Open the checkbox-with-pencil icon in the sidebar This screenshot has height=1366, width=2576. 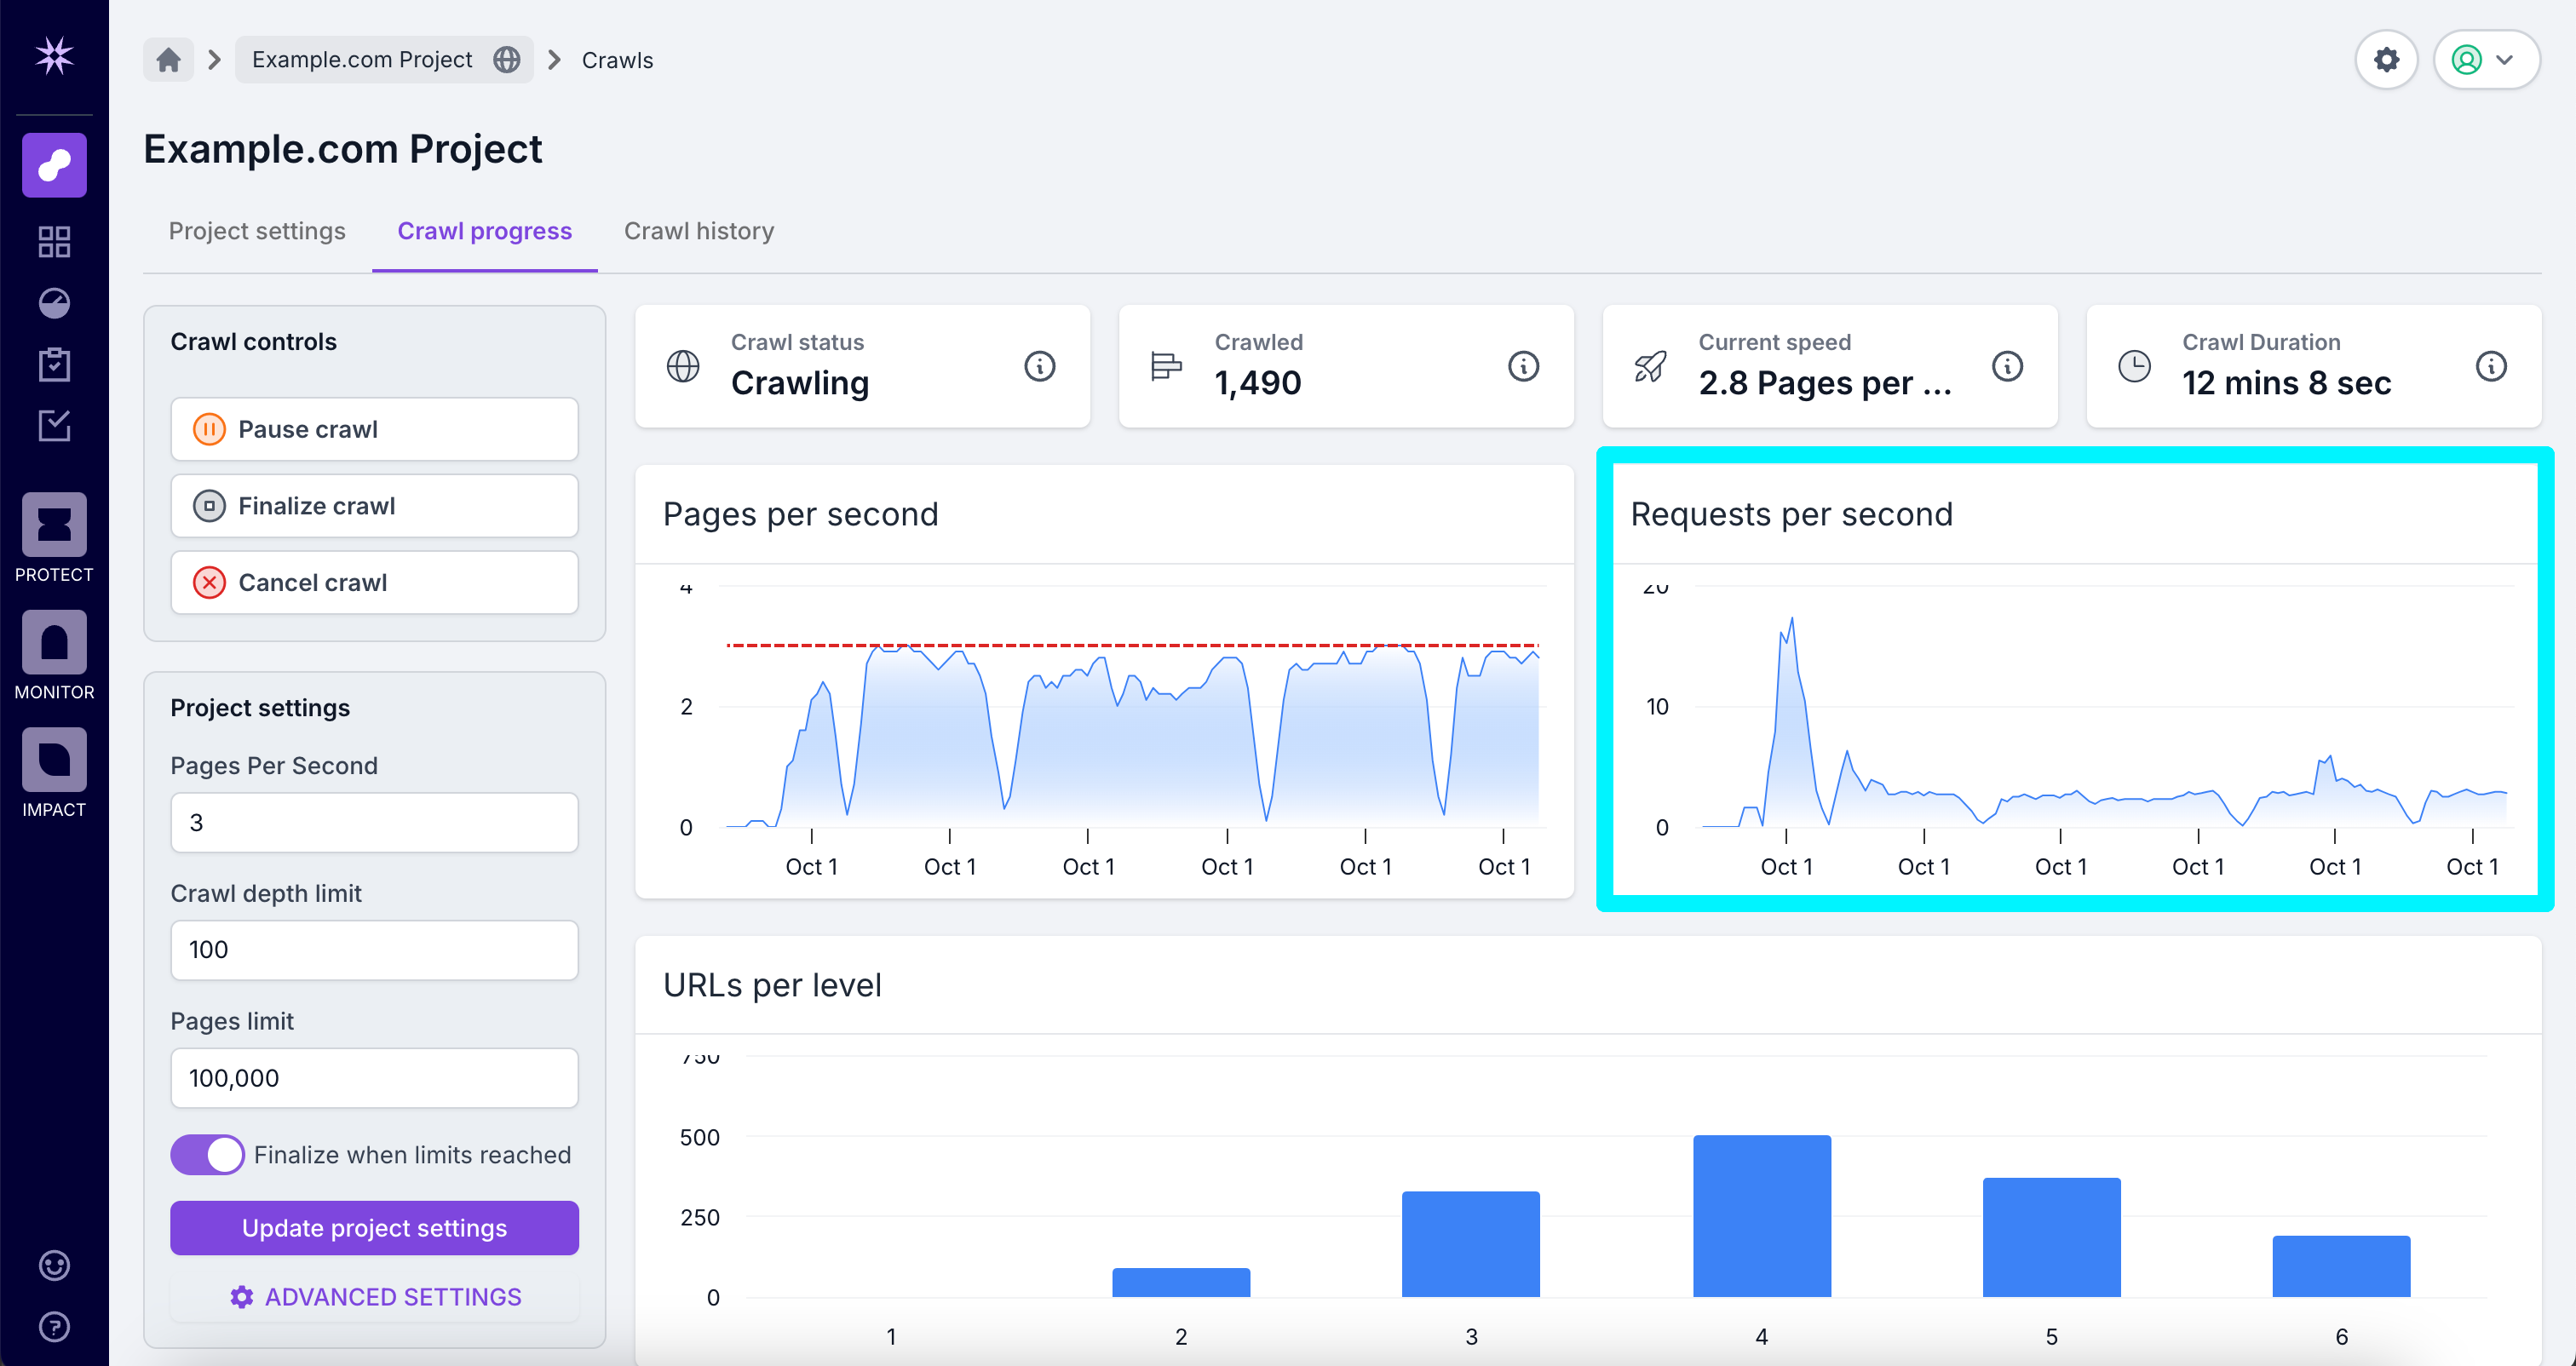click(x=54, y=425)
